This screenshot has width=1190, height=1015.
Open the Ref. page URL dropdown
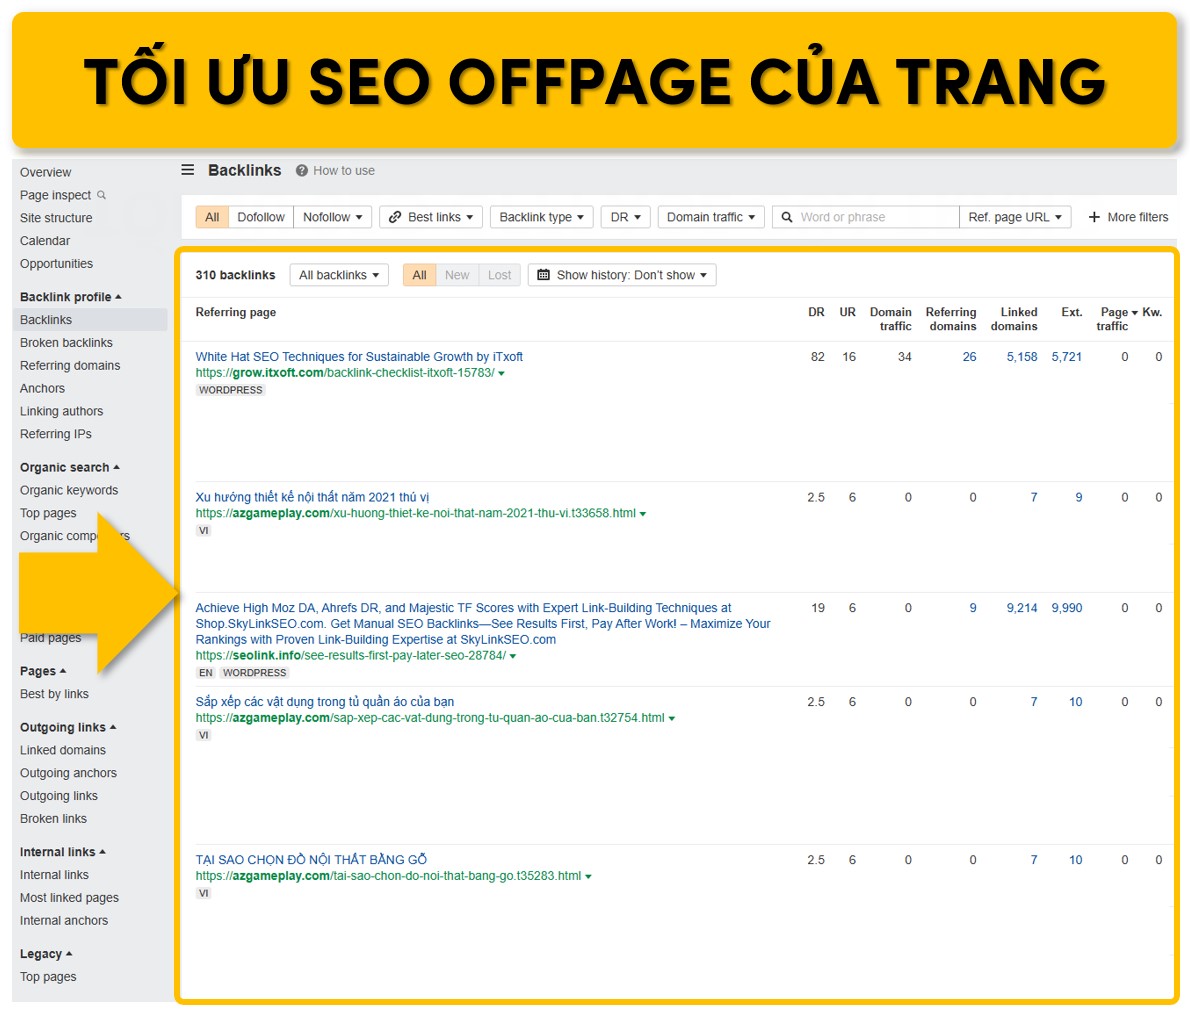pyautogui.click(x=1015, y=217)
